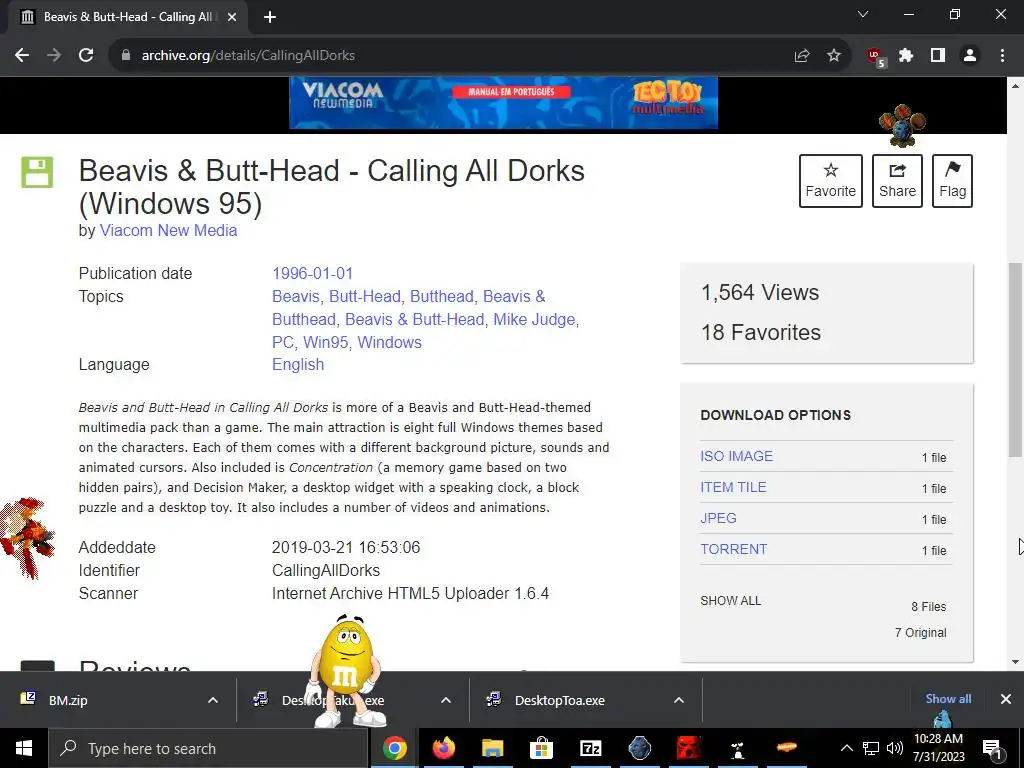Open Google Chrome from taskbar
Image resolution: width=1024 pixels, height=768 pixels.
tap(394, 748)
